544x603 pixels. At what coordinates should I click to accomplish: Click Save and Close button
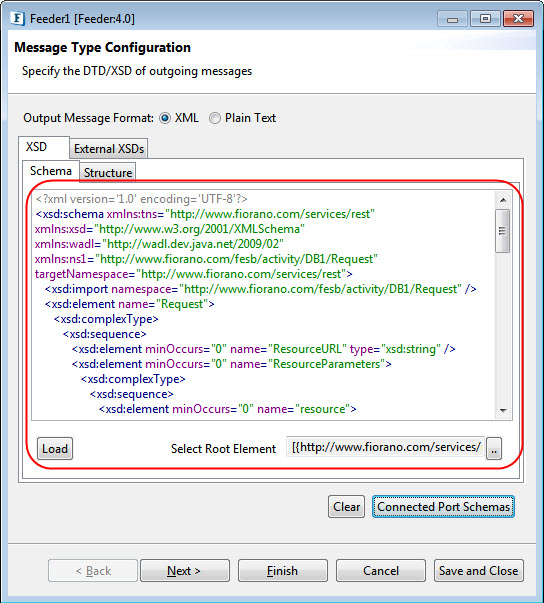click(x=479, y=571)
